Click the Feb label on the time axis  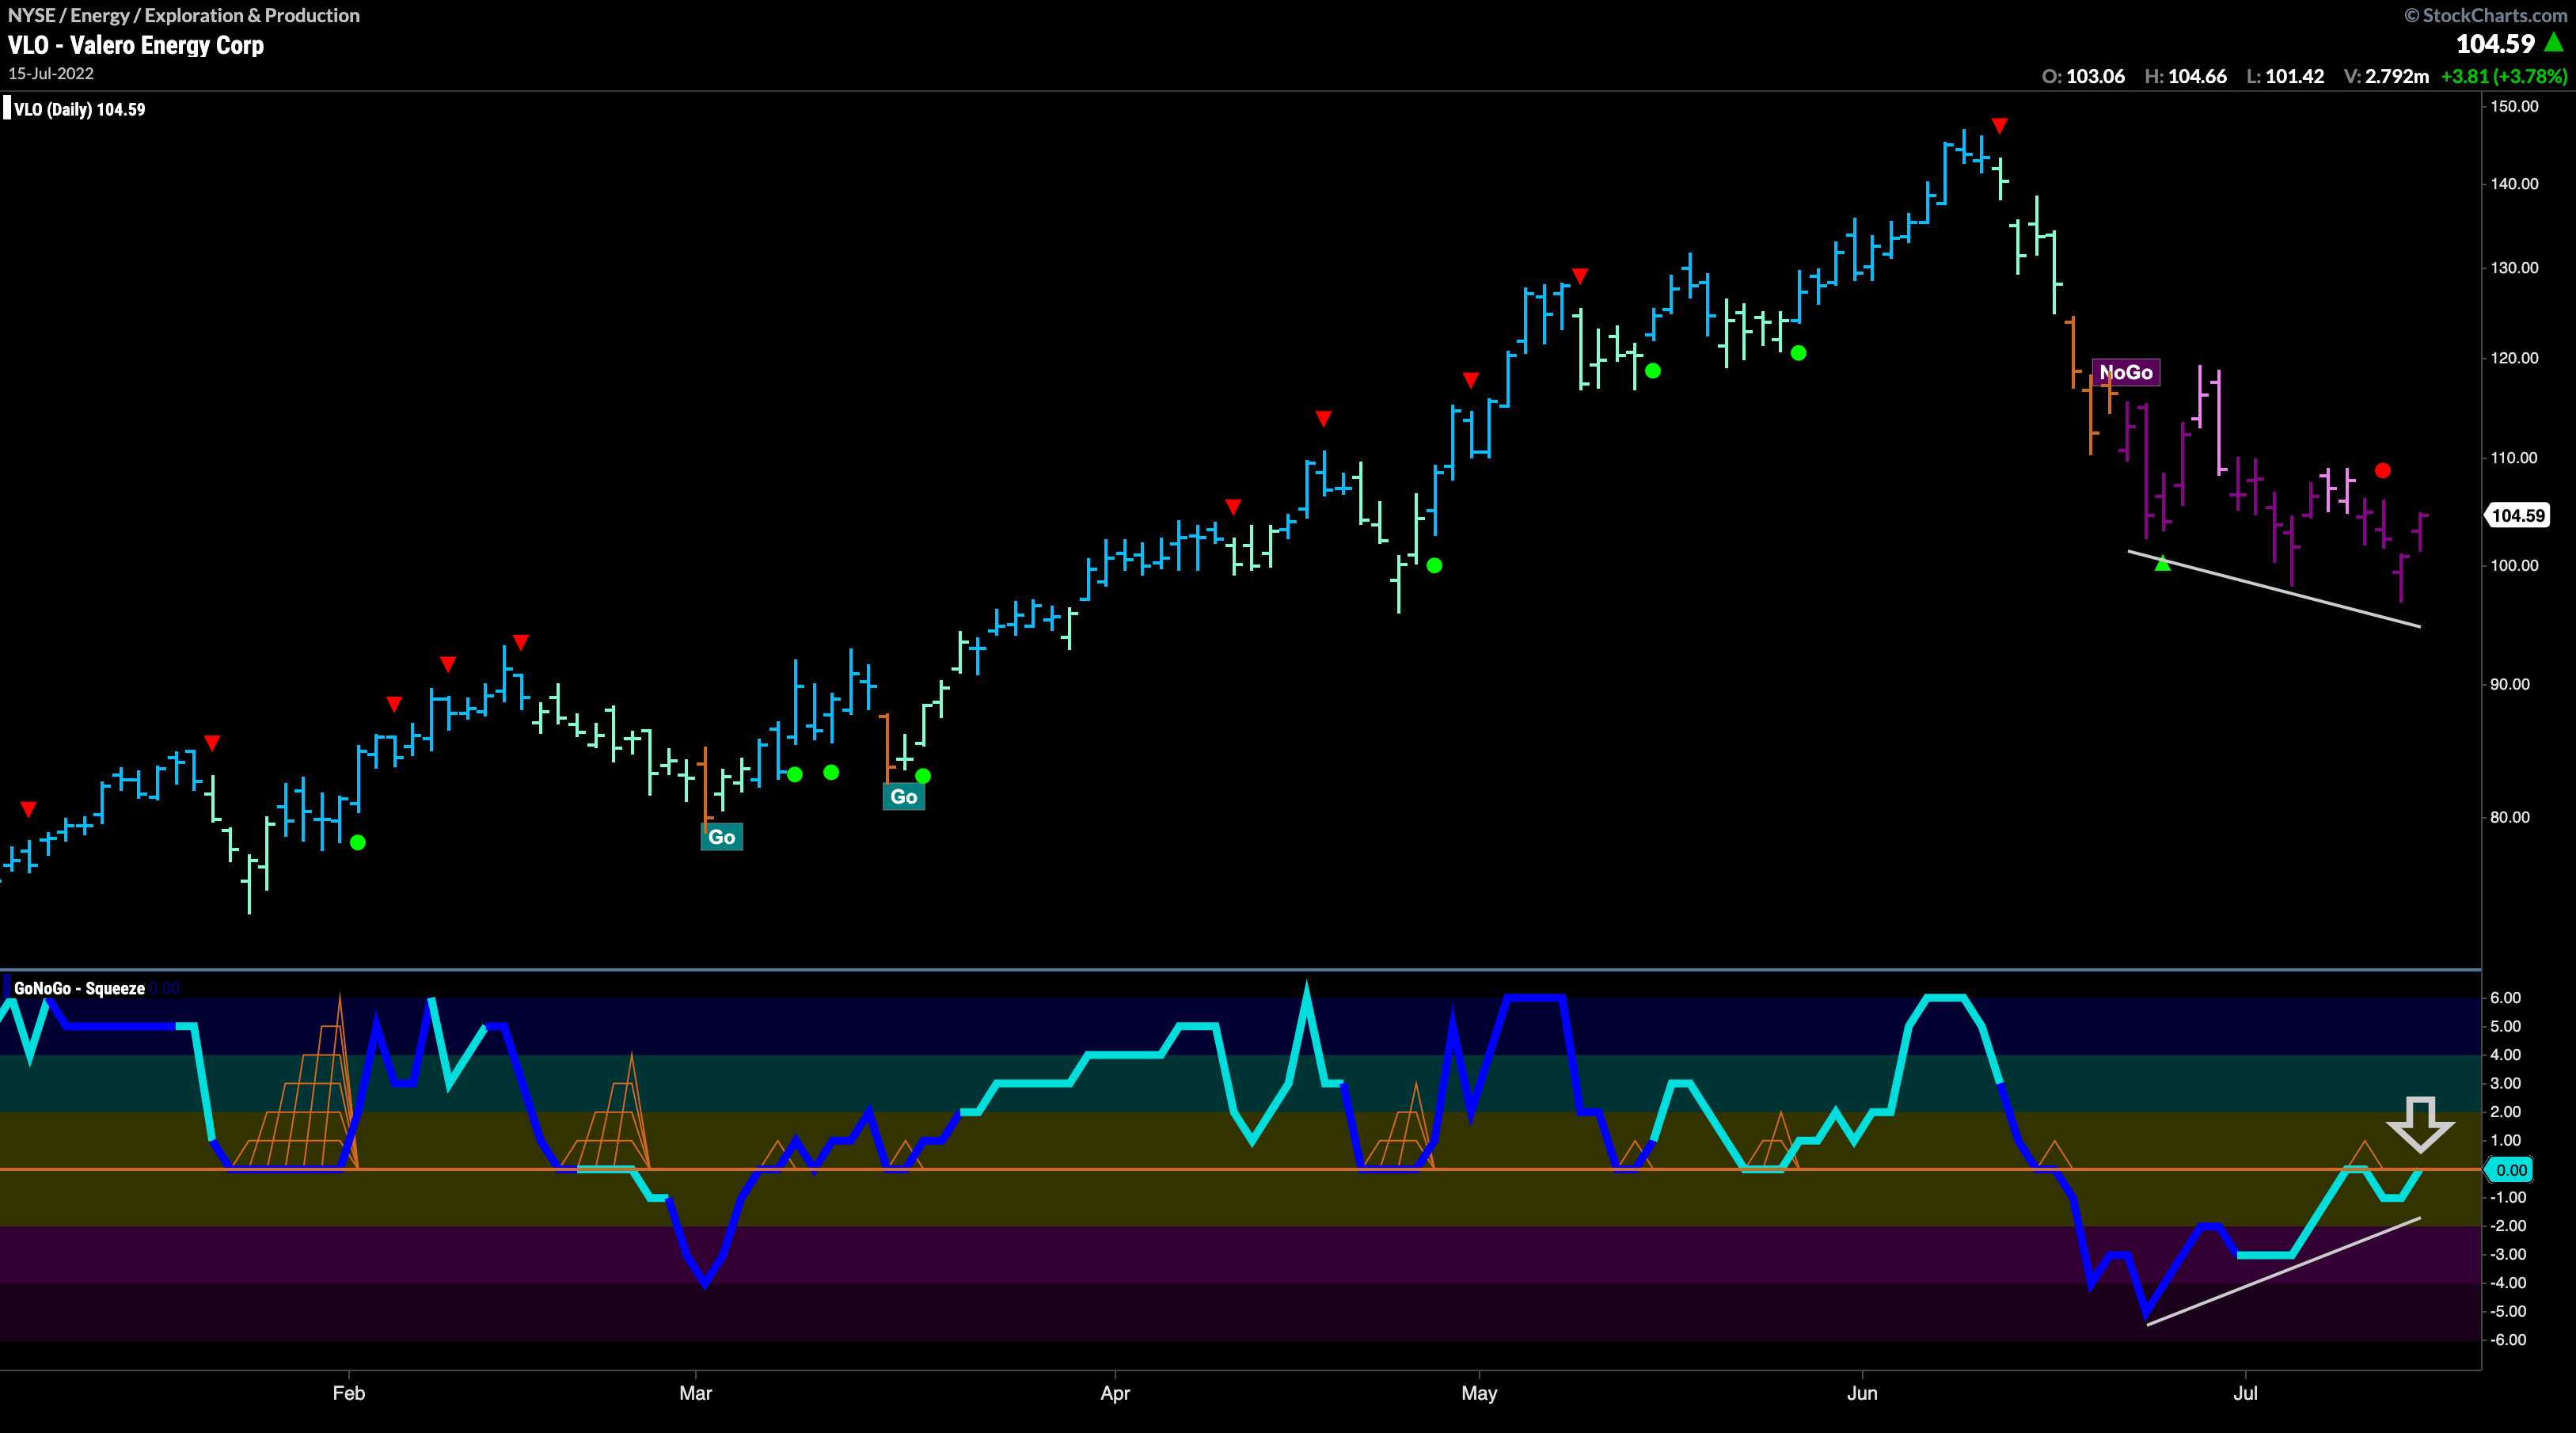coord(349,1393)
